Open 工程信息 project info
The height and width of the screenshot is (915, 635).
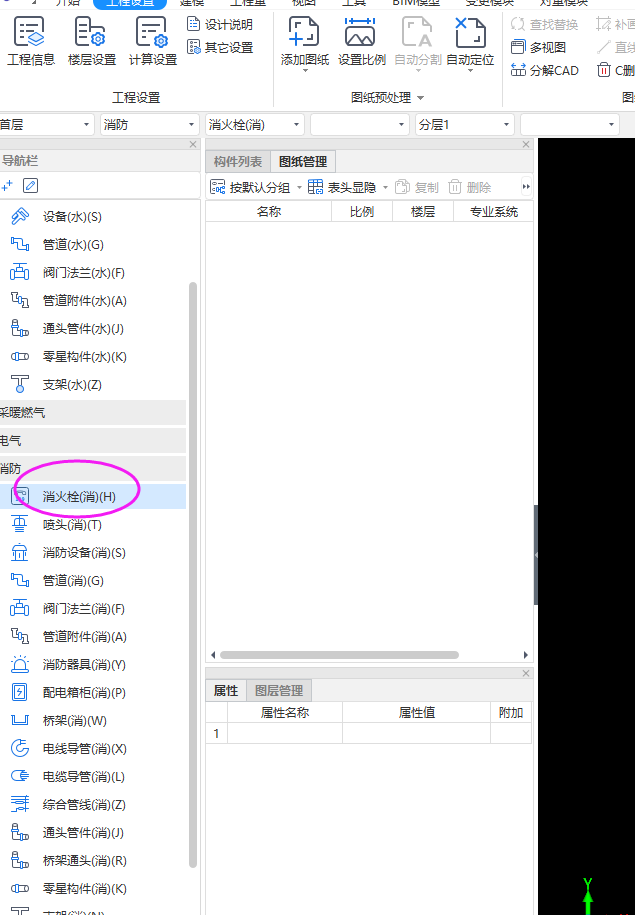click(30, 41)
